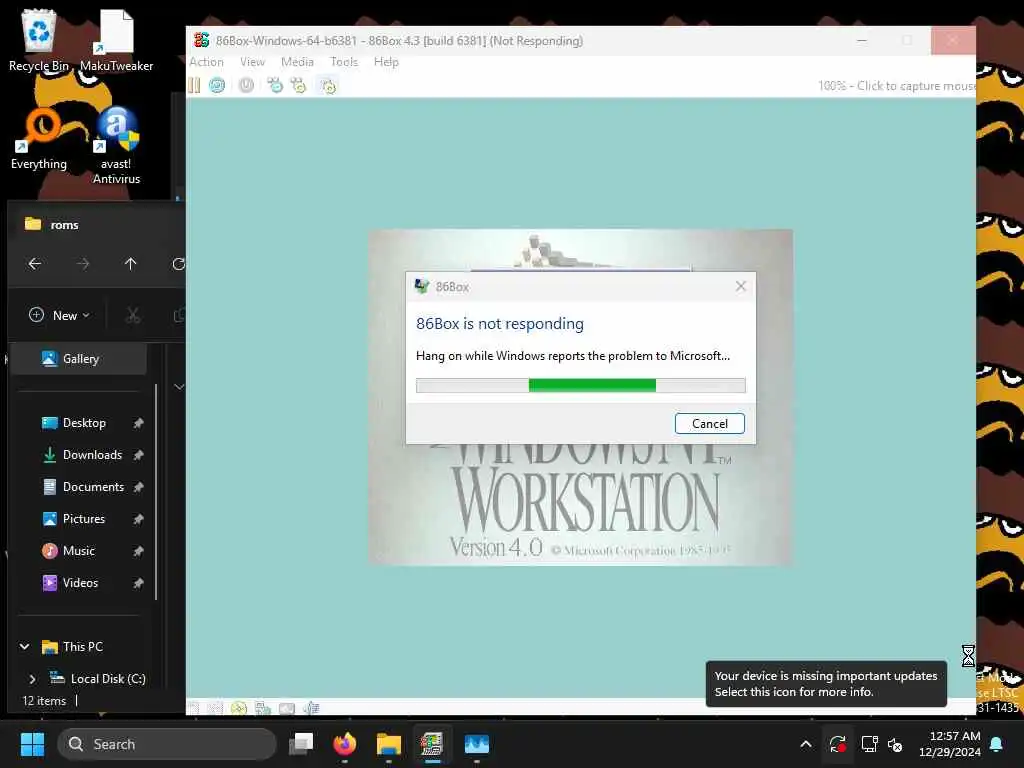Click the sound icon in 86Box status bar

point(312,708)
